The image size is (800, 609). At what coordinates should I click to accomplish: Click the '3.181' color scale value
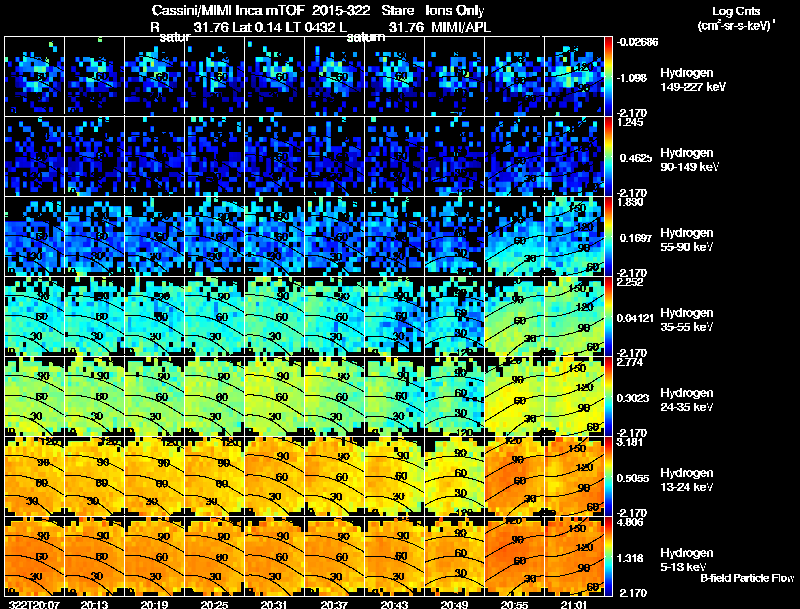(631, 442)
